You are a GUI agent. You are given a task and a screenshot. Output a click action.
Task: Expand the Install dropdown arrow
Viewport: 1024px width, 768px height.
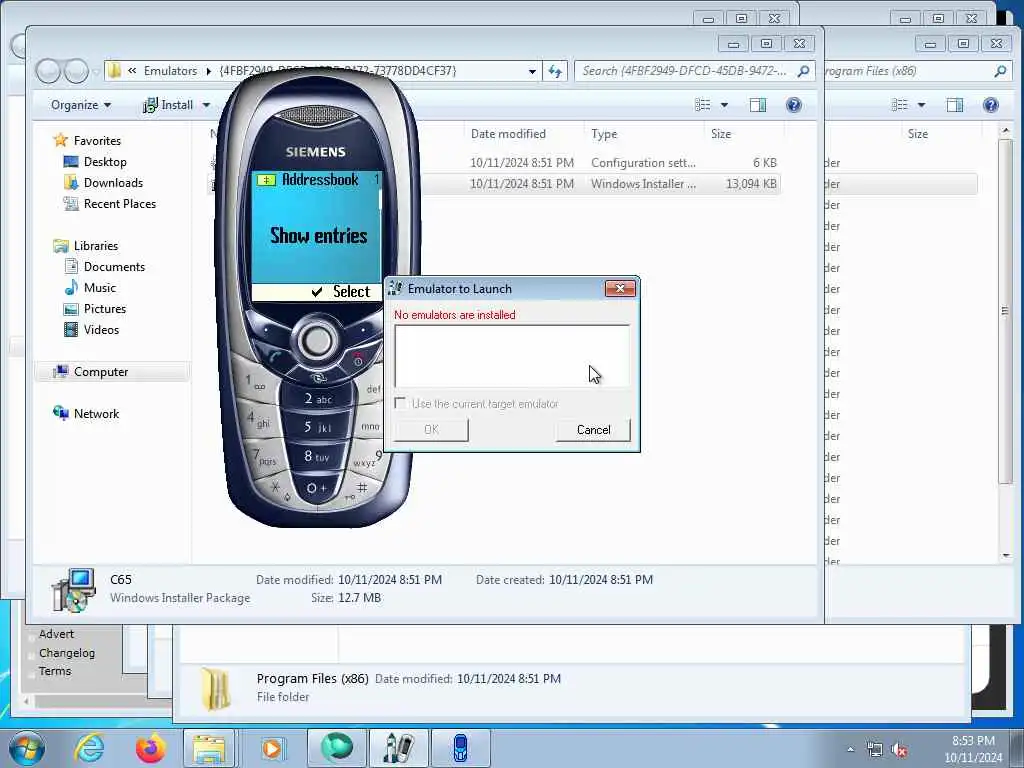206,105
